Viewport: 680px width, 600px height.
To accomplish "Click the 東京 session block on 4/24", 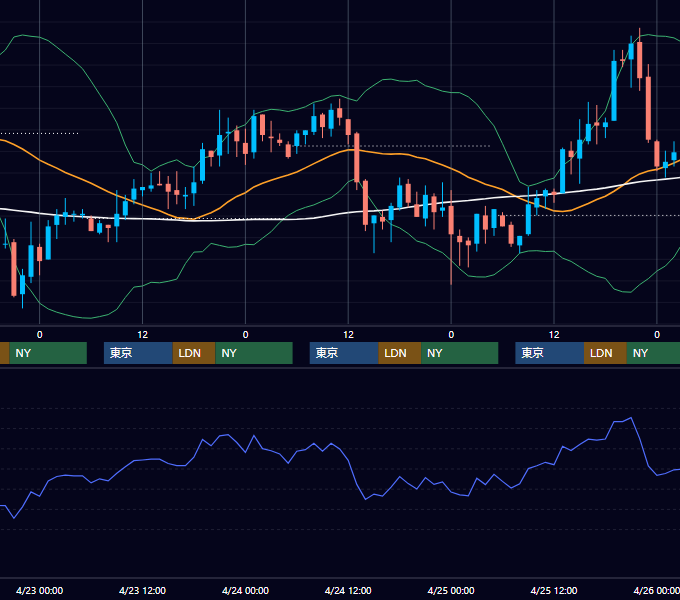I will coord(344,353).
